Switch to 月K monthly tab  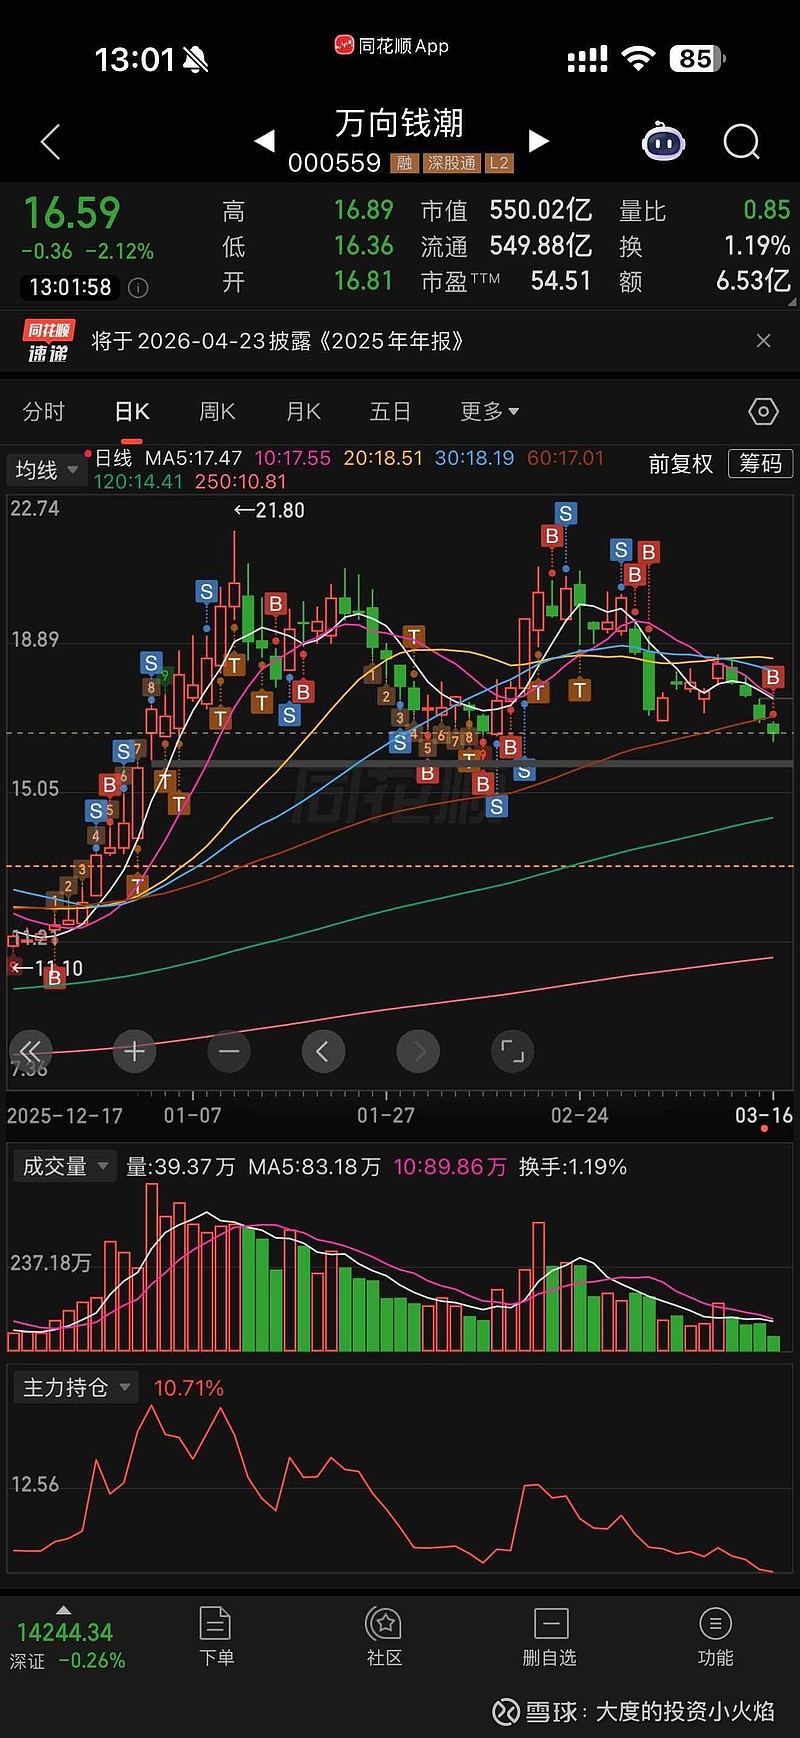pyautogui.click(x=303, y=412)
